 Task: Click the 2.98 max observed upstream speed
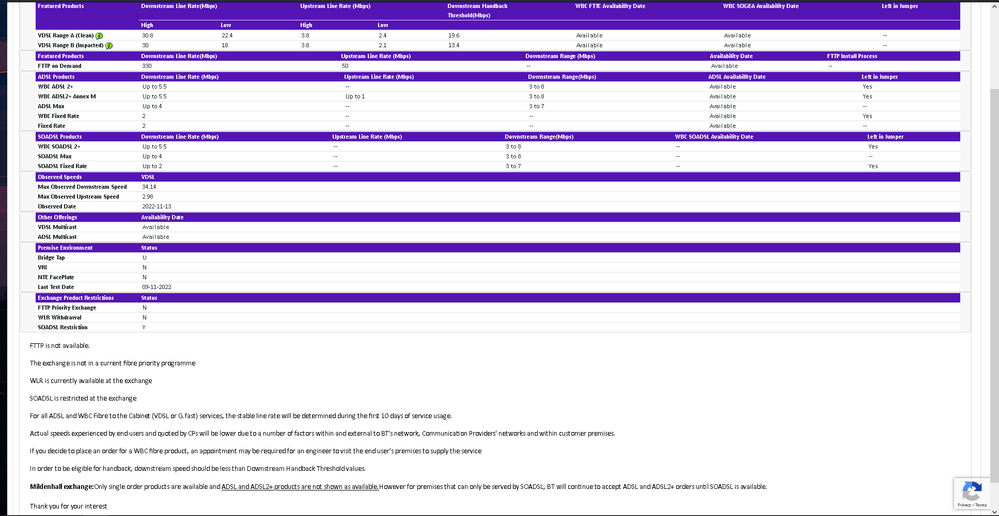tap(148, 197)
